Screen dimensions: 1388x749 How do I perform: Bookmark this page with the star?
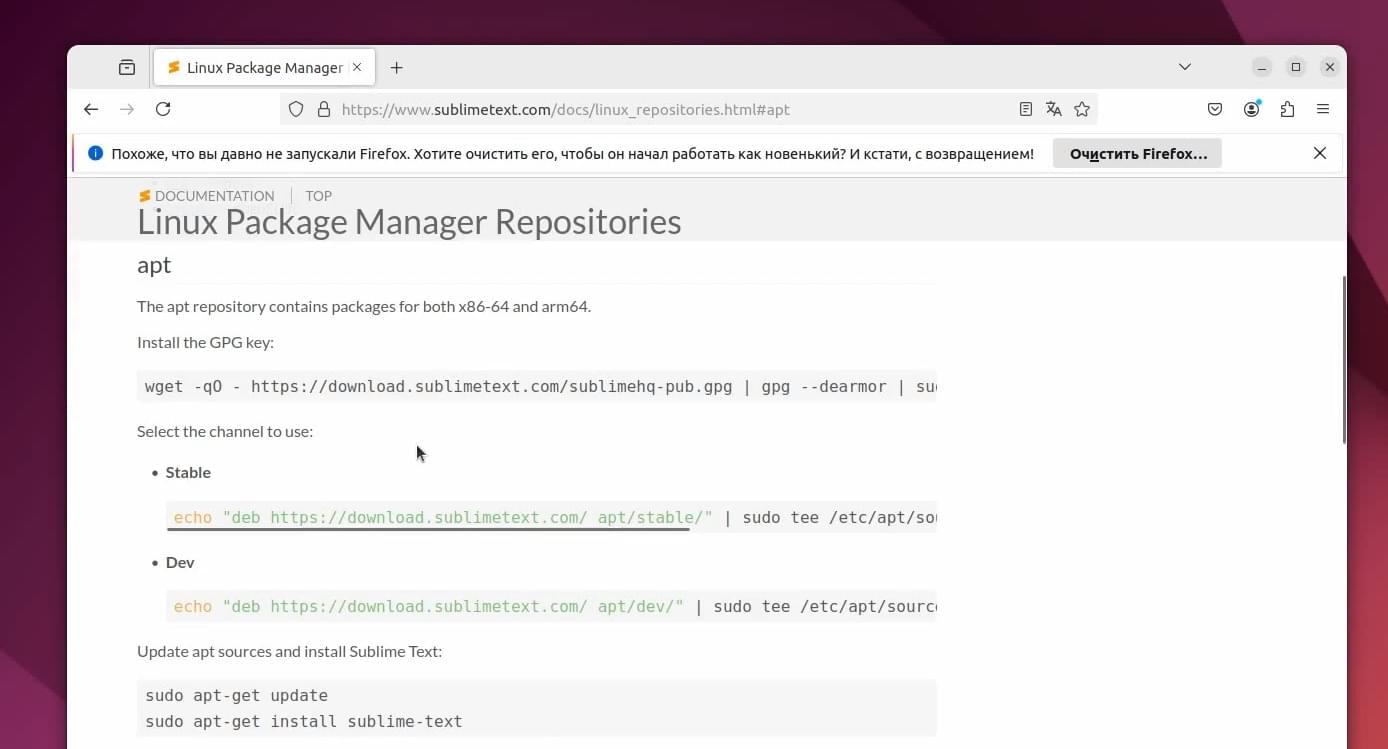tap(1082, 109)
